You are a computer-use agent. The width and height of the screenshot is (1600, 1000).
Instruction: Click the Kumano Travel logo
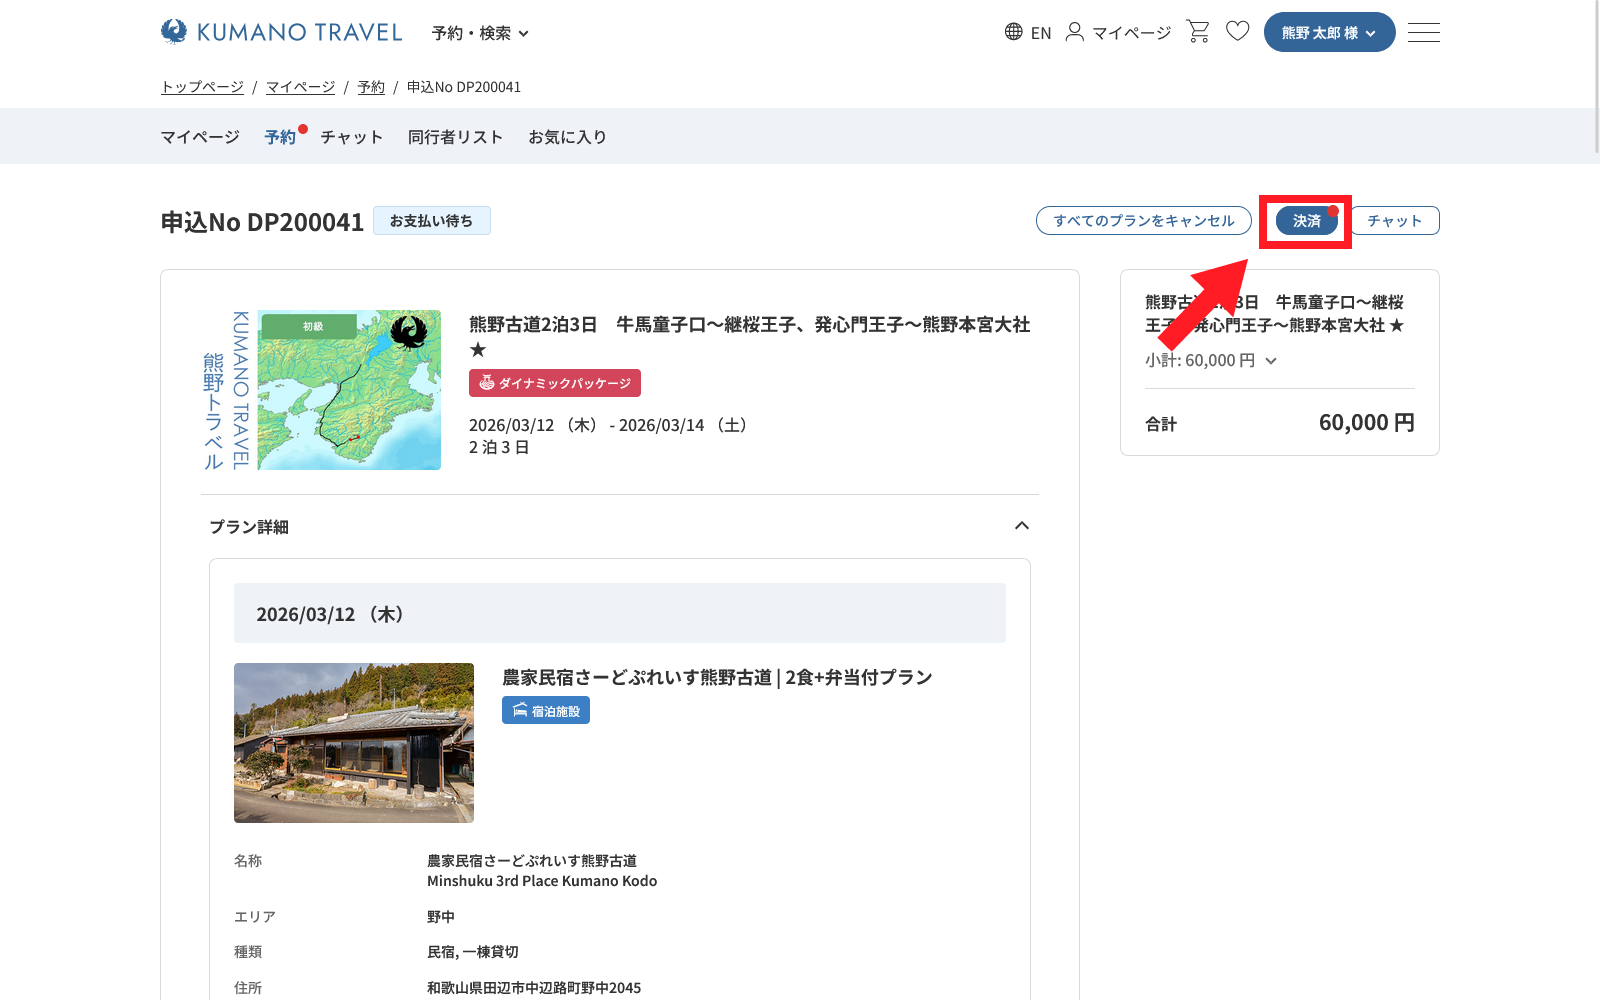pos(281,32)
